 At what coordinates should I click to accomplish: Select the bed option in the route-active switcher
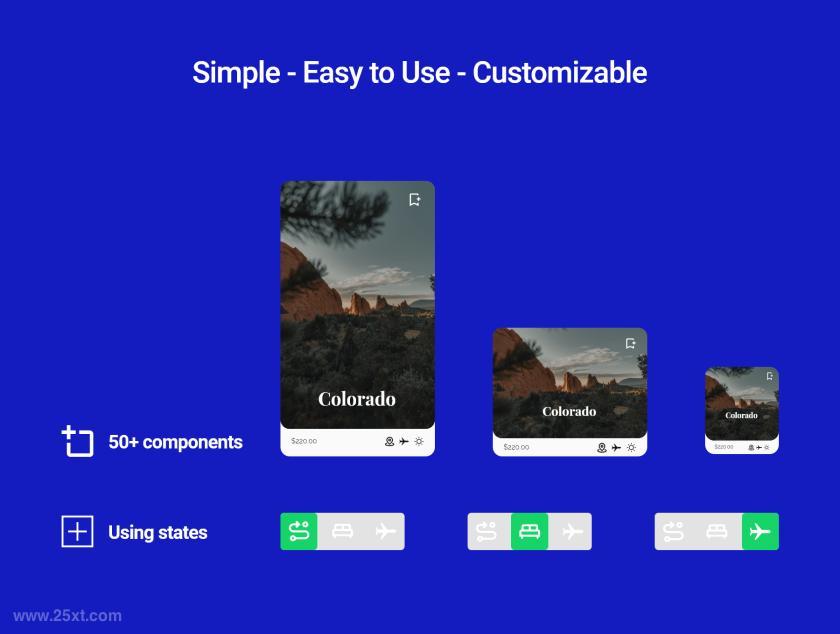[x=342, y=532]
